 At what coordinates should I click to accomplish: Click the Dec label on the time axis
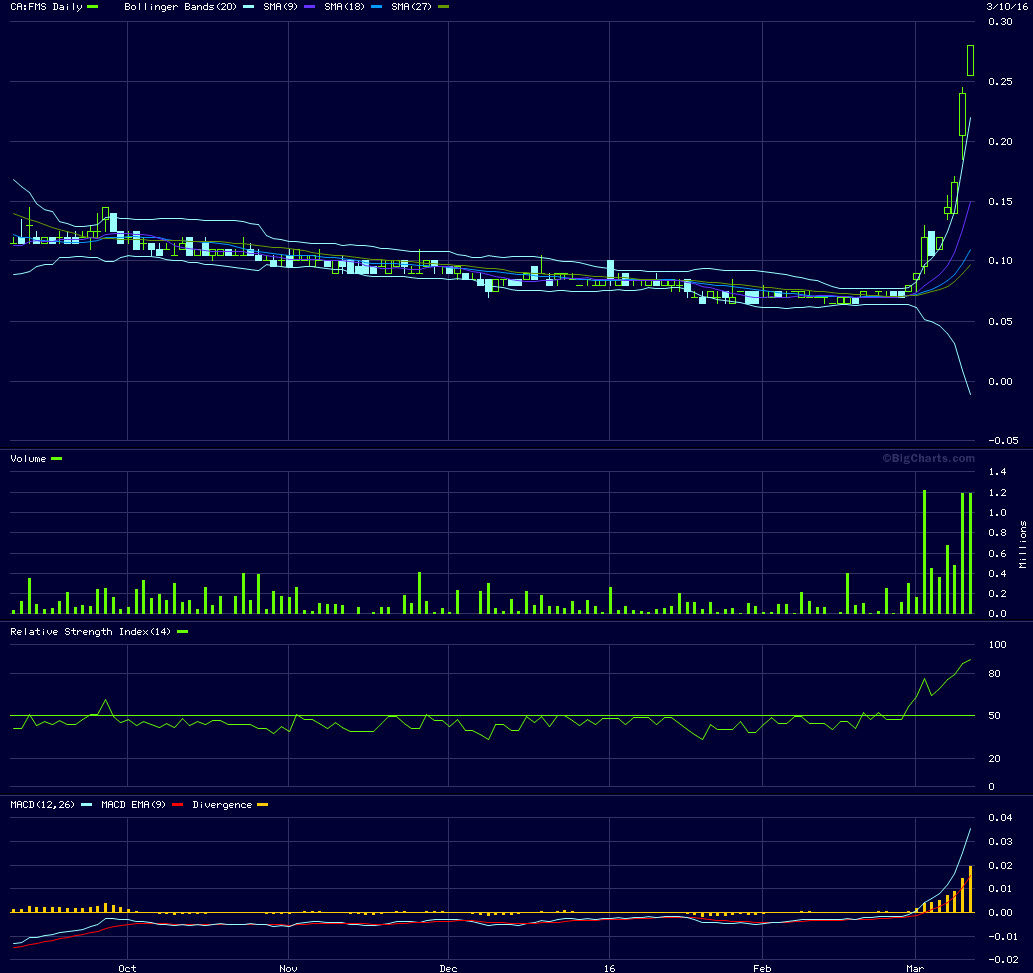(448, 968)
